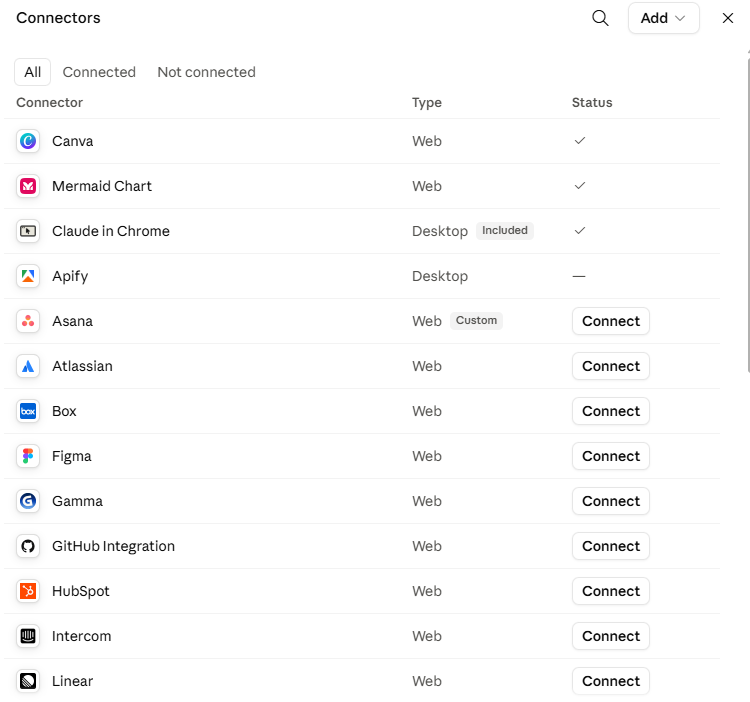Click the Mermaid Chart logo icon
Image resolution: width=750 pixels, height=702 pixels.
click(x=28, y=186)
